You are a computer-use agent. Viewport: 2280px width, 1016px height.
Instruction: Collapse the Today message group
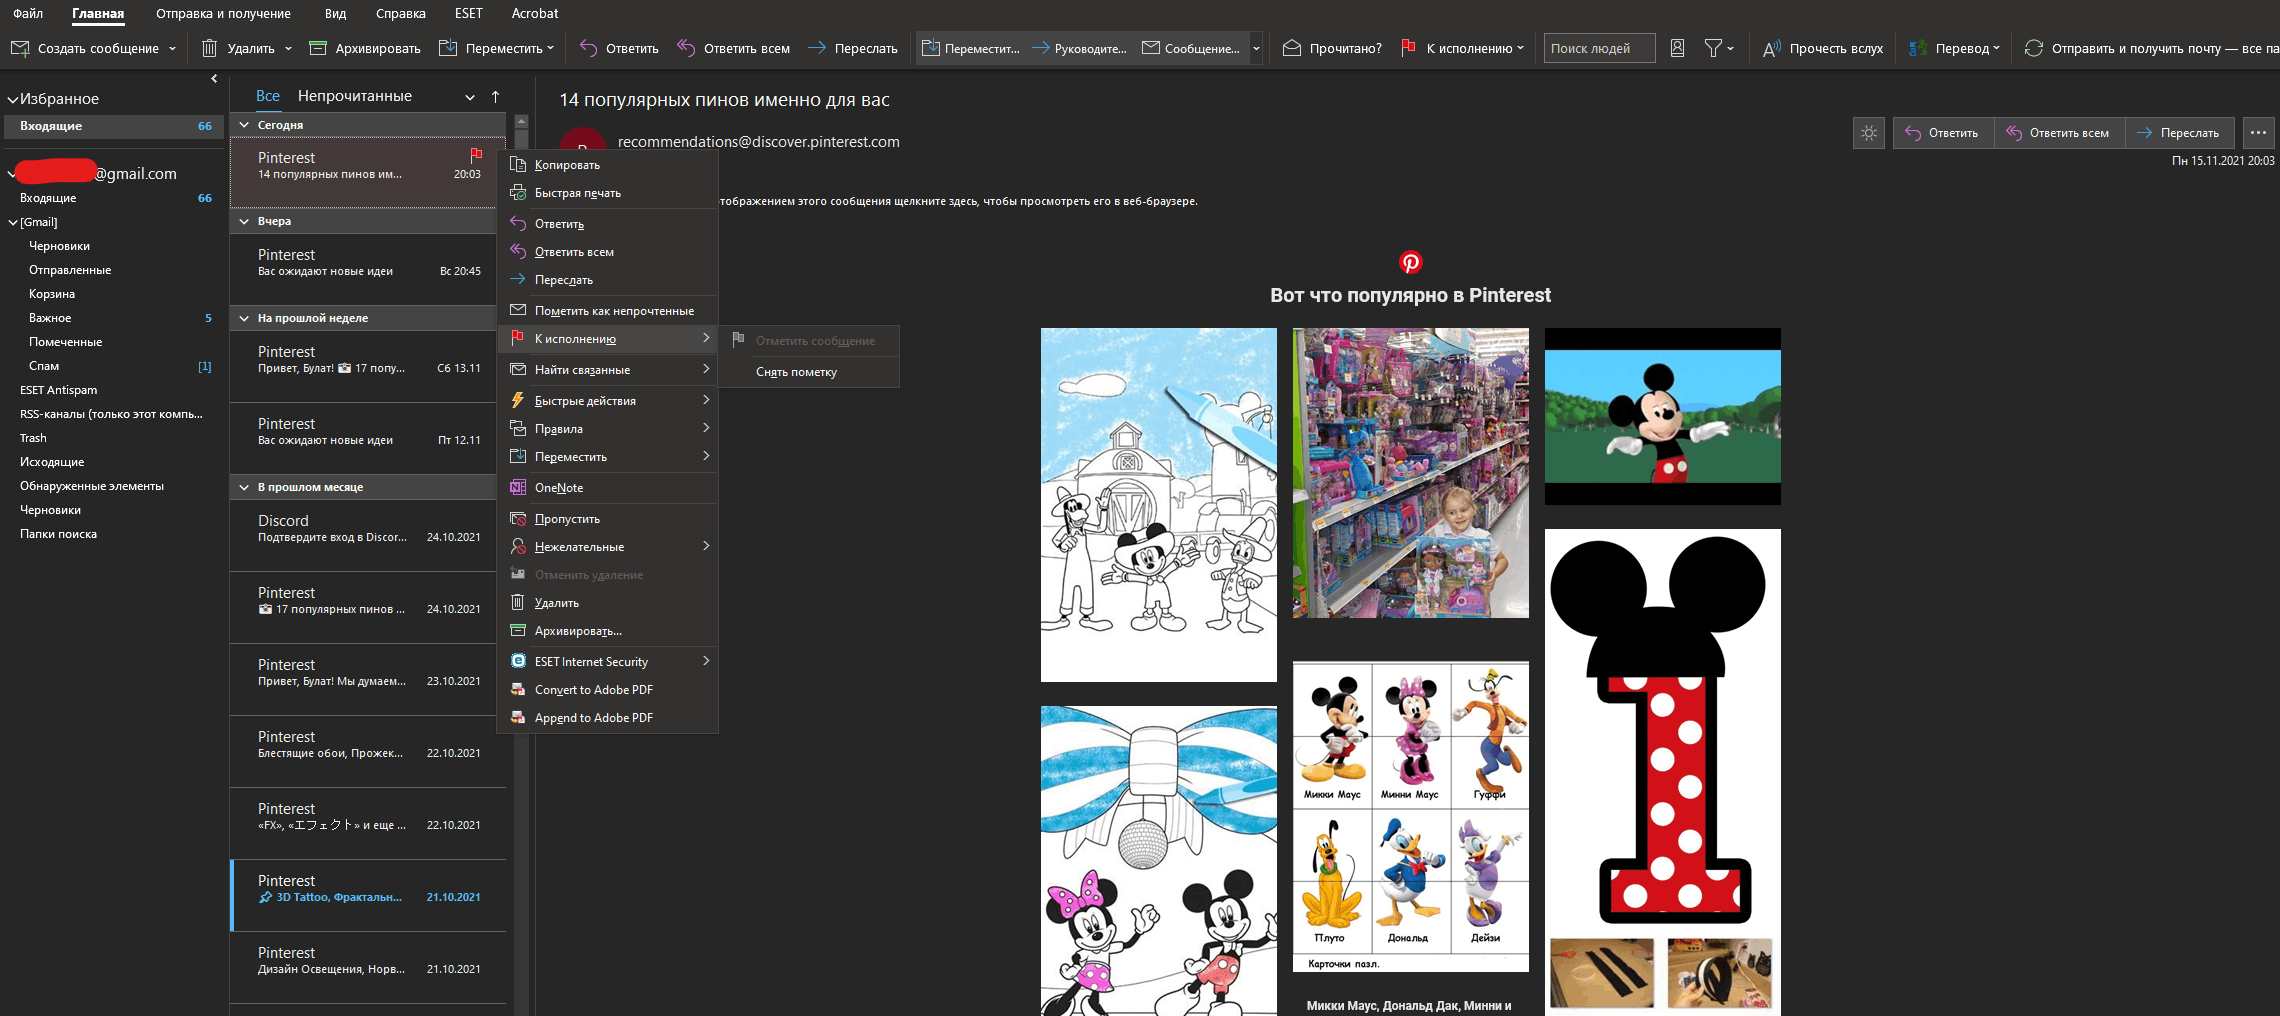click(x=244, y=125)
